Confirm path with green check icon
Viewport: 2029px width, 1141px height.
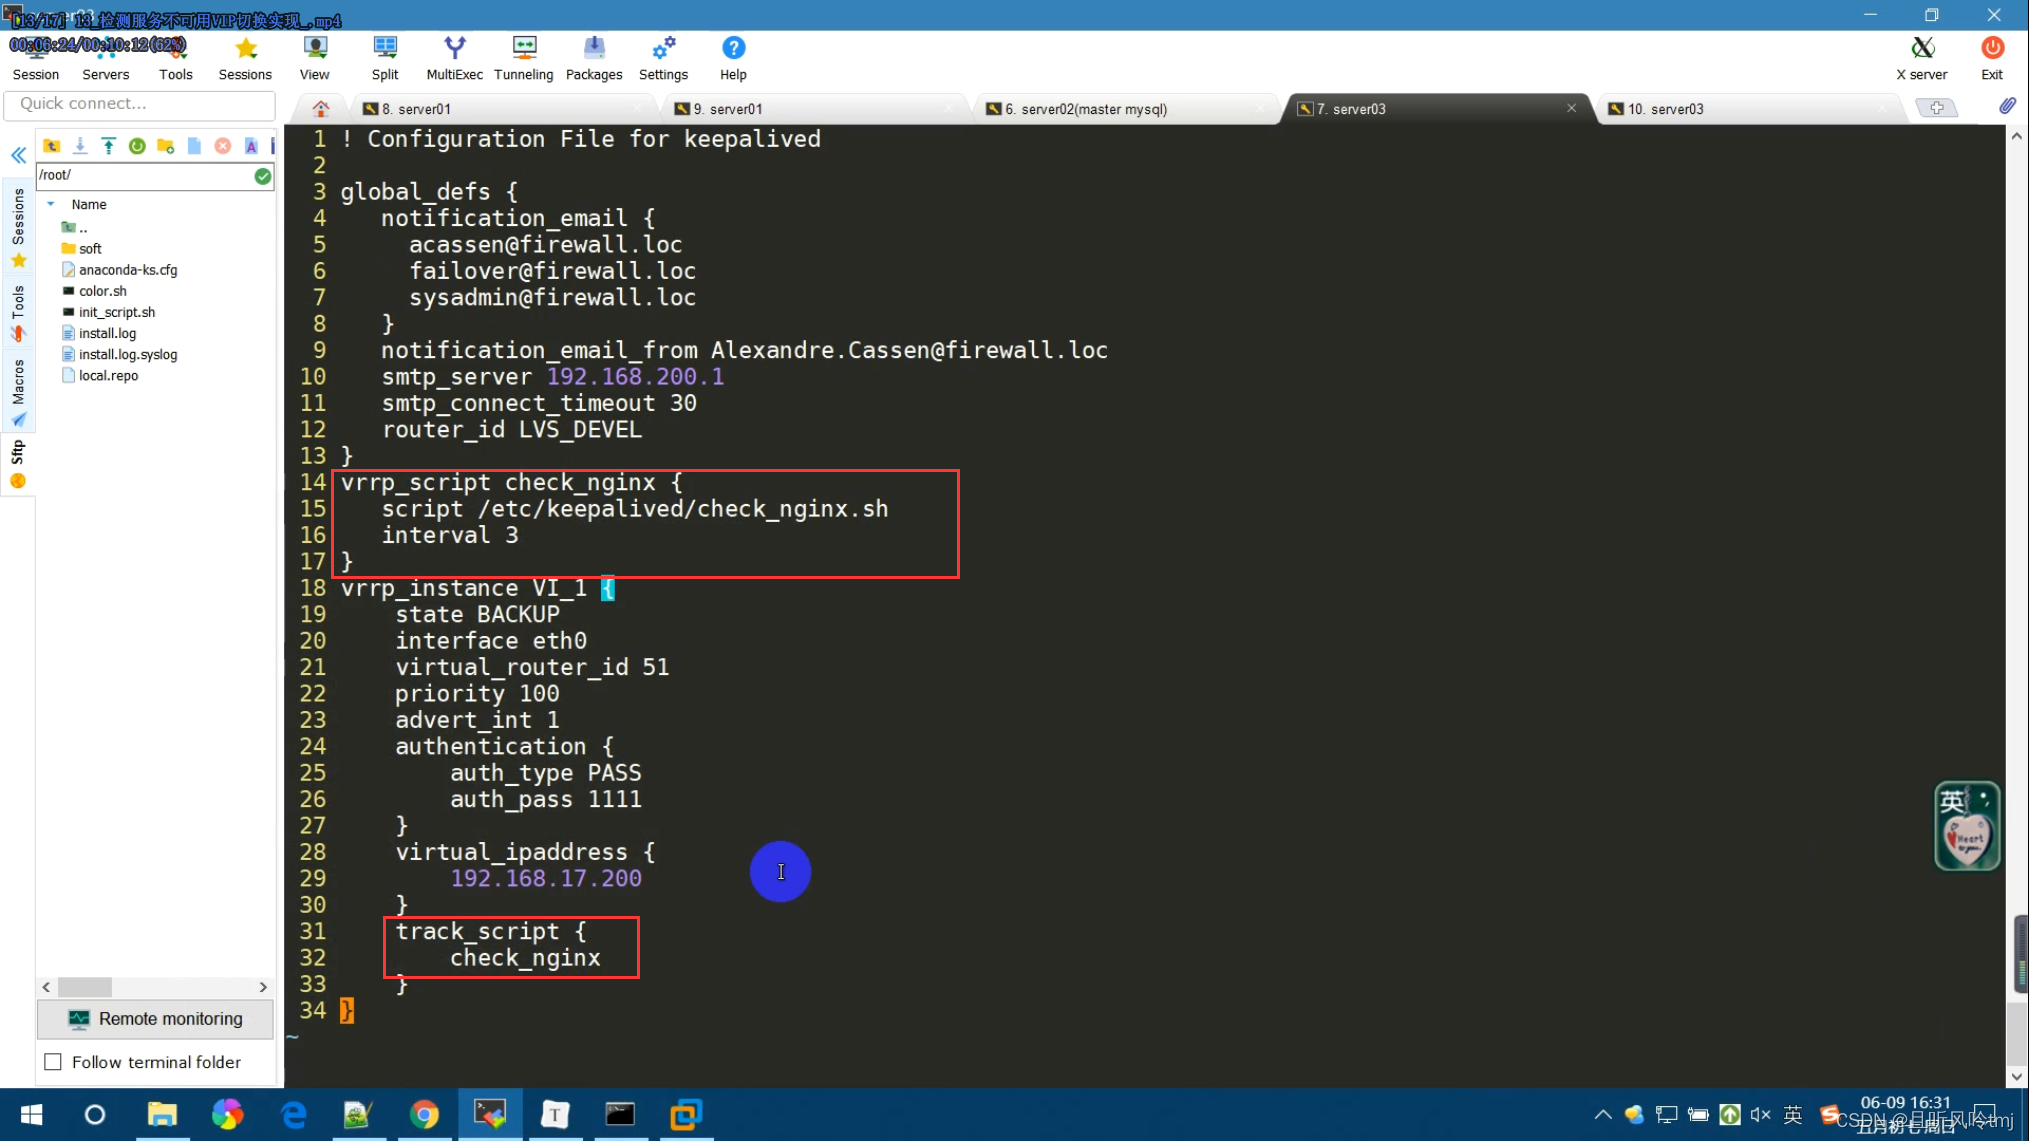[262, 176]
